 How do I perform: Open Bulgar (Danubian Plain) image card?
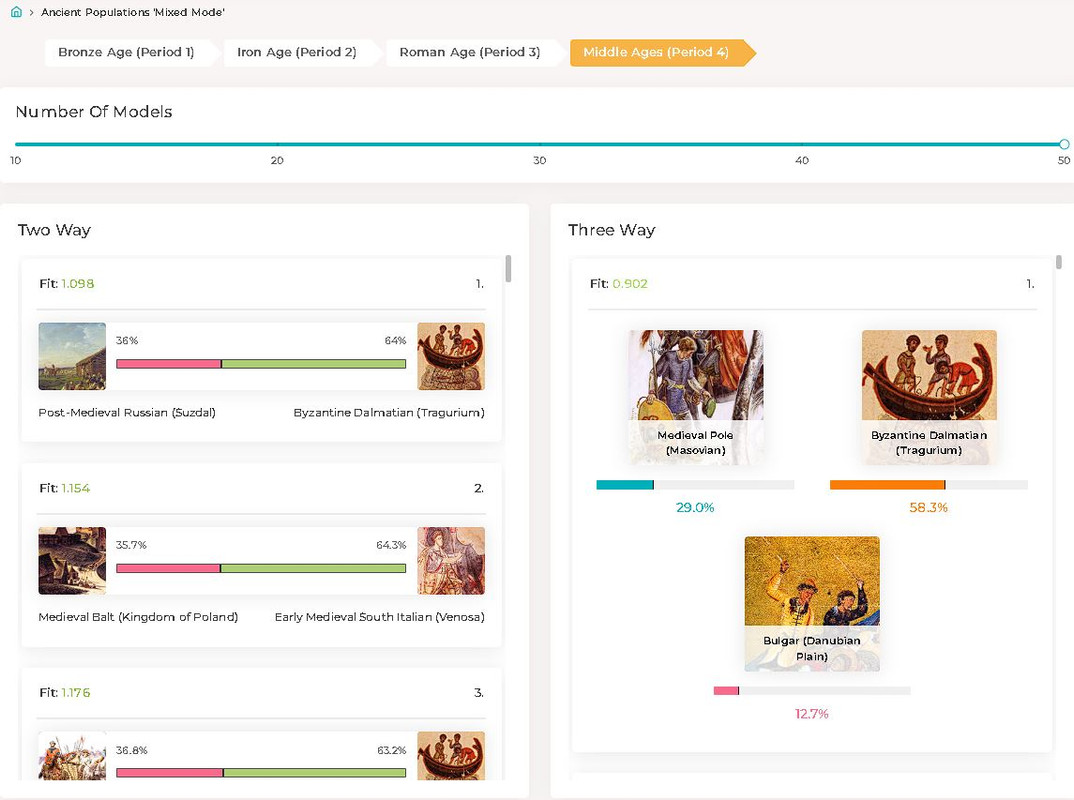pos(812,603)
